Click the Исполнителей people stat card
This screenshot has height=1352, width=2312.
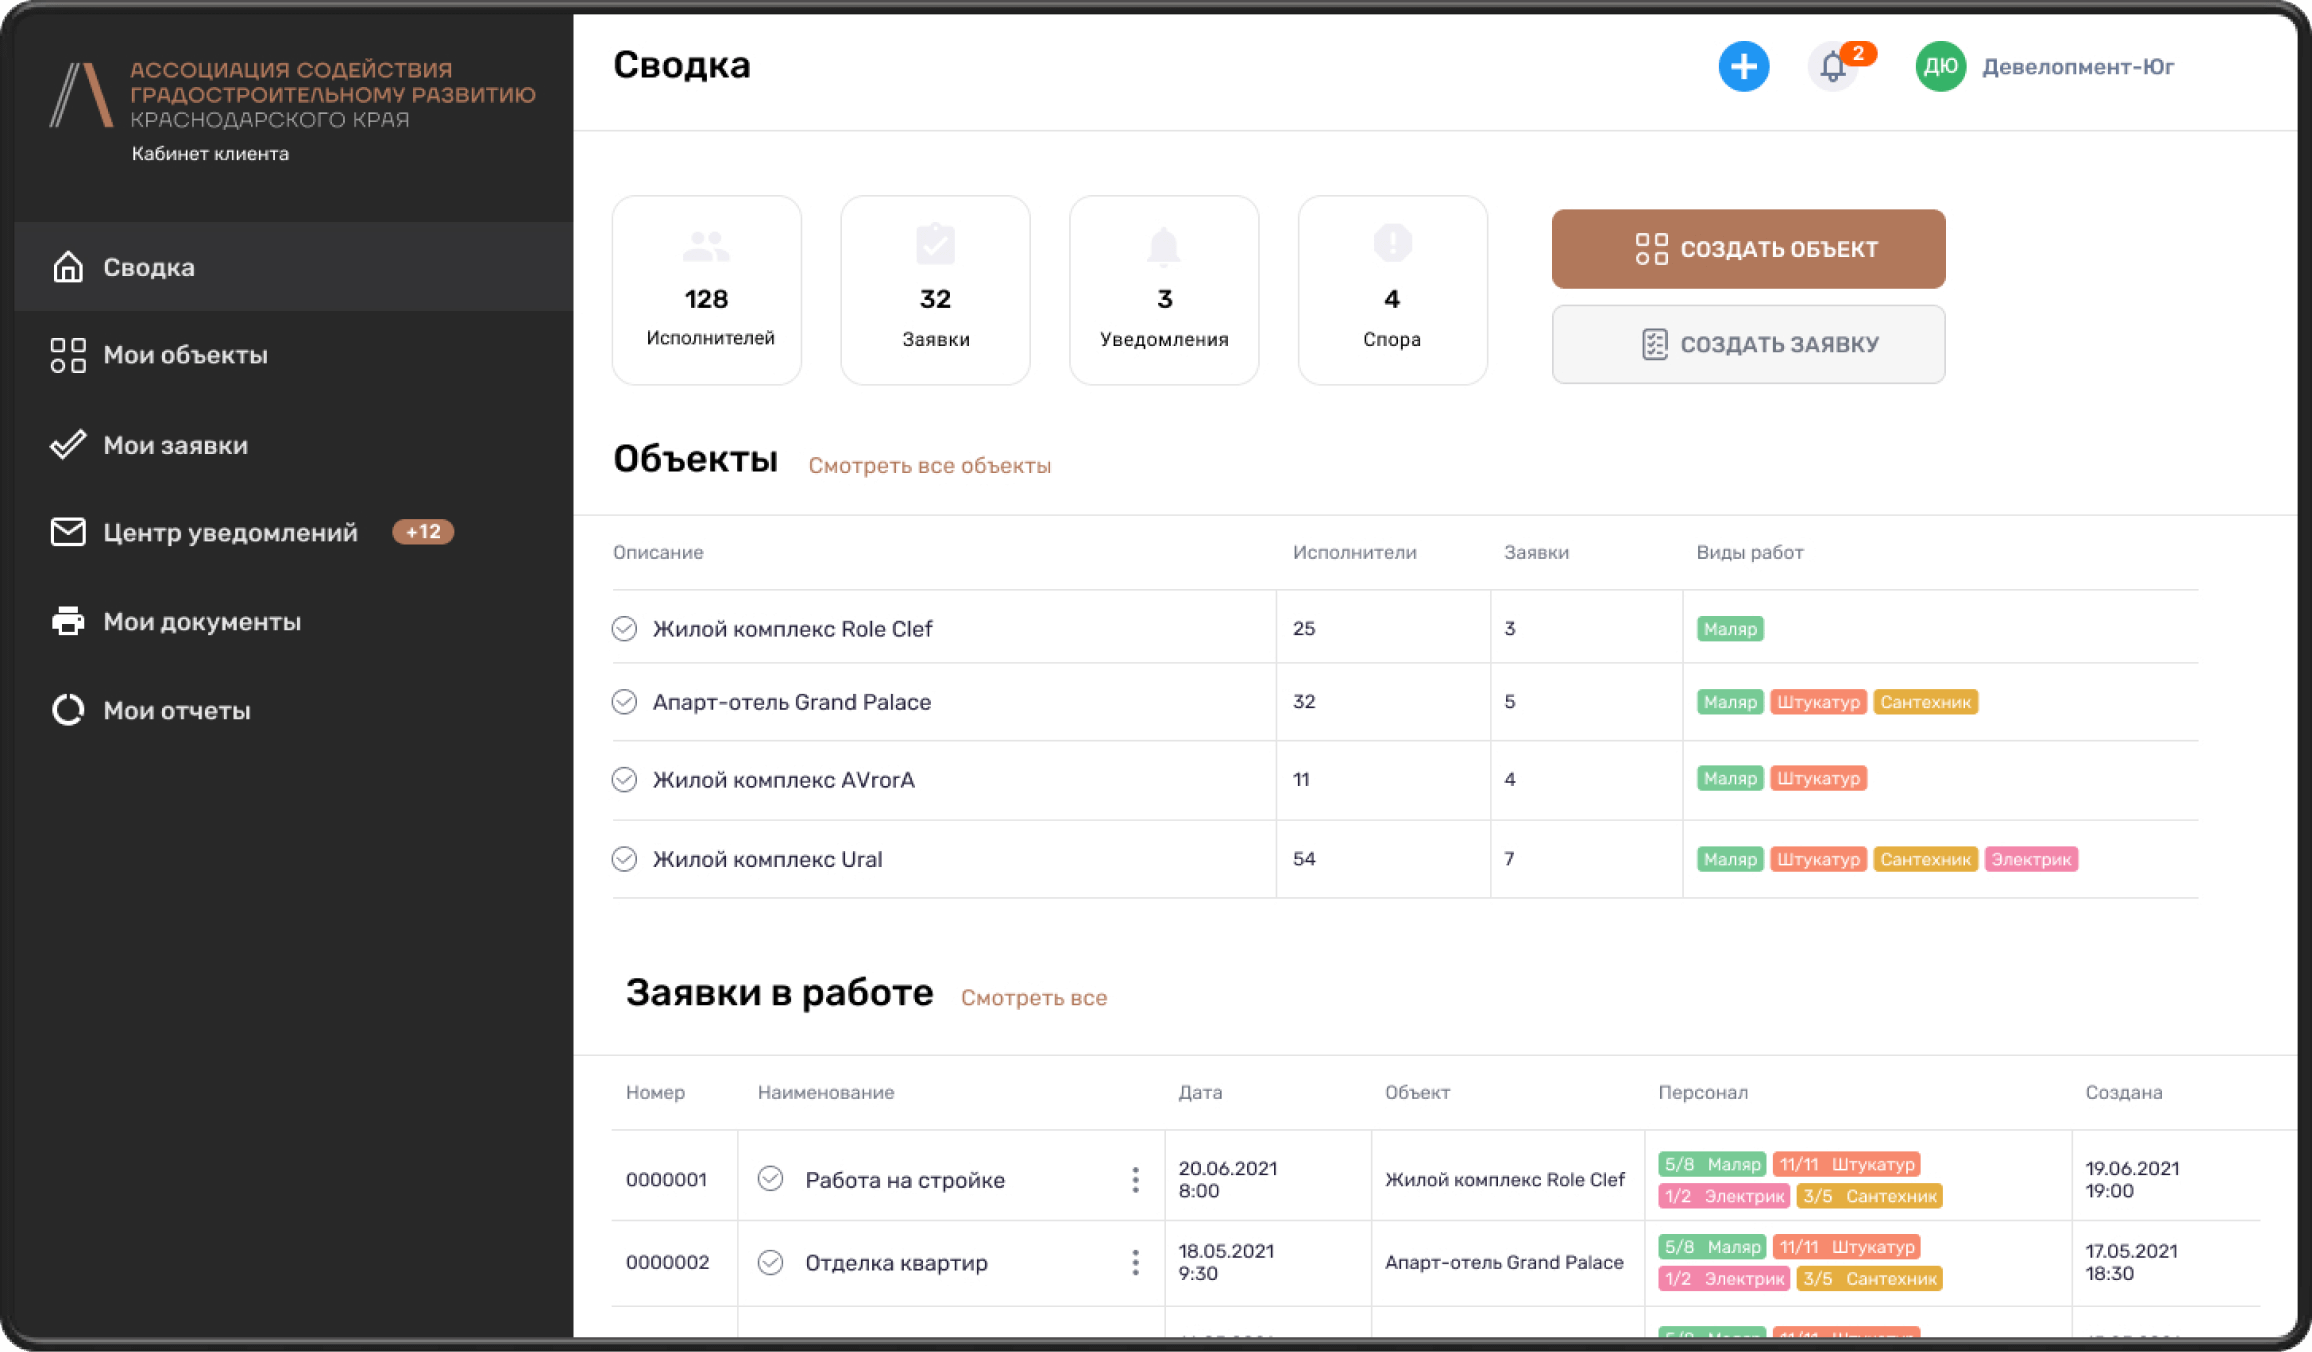[707, 290]
